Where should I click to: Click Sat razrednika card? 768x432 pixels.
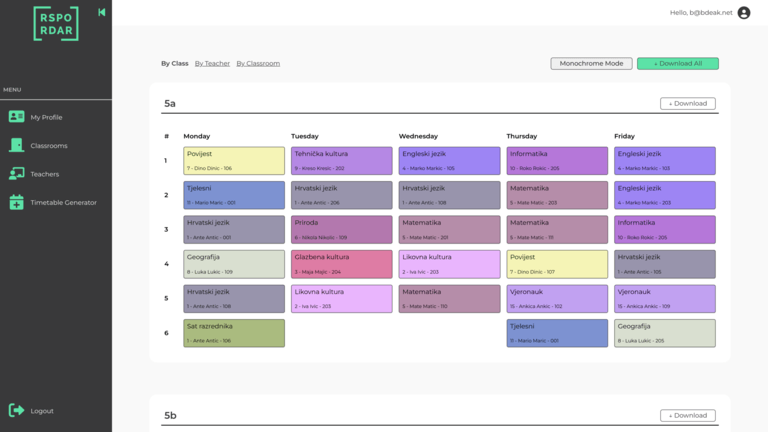point(234,333)
